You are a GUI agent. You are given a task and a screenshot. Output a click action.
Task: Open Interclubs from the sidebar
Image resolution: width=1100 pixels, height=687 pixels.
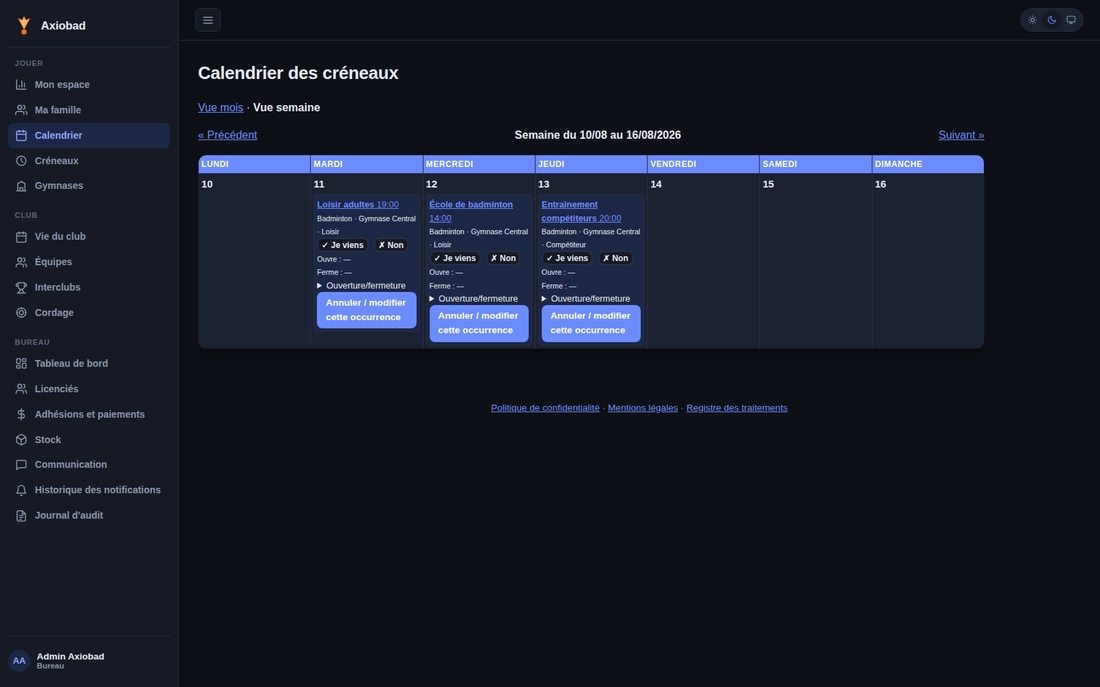[89, 287]
